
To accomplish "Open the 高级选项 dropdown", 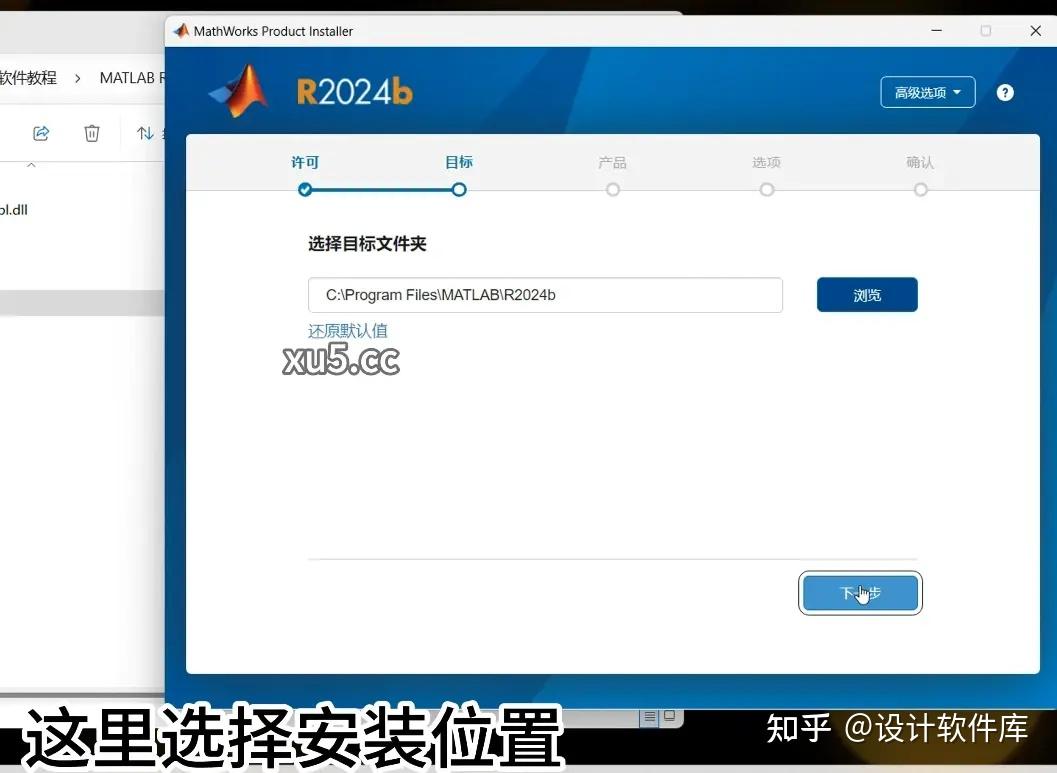I will point(927,91).
